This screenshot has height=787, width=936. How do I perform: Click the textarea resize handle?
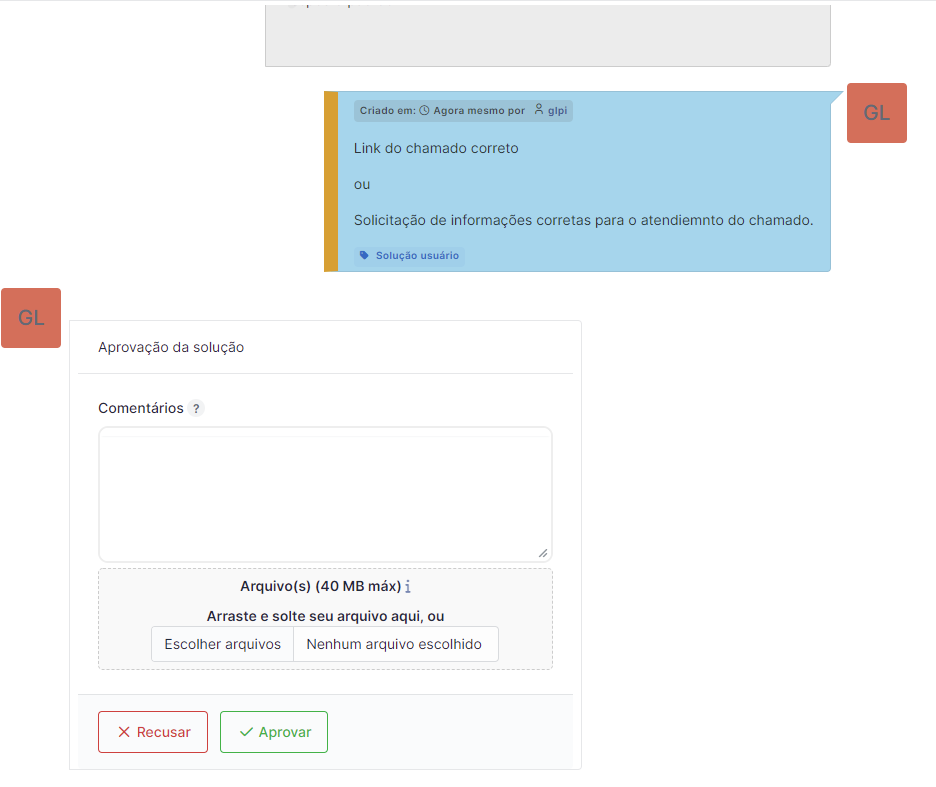[x=543, y=553]
